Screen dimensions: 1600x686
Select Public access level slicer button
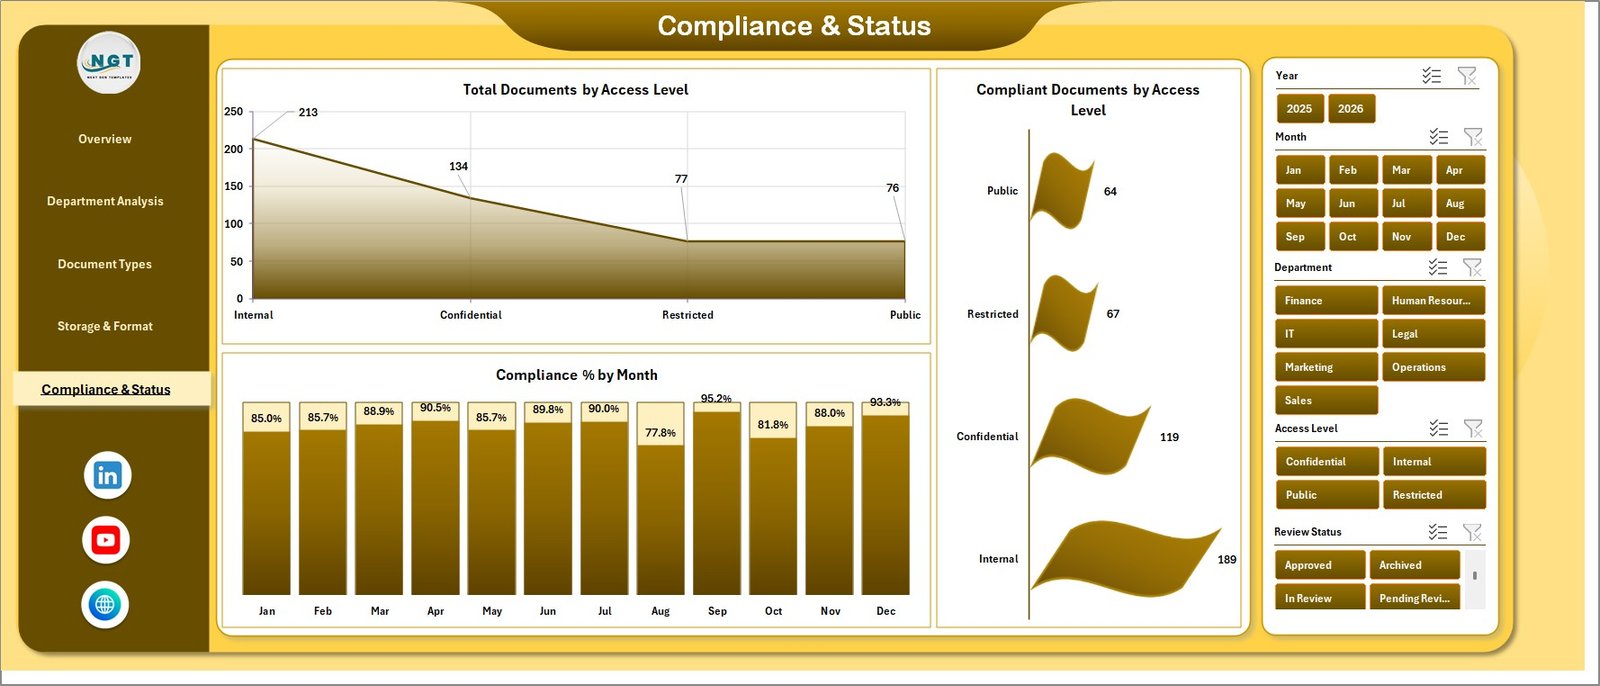1328,495
